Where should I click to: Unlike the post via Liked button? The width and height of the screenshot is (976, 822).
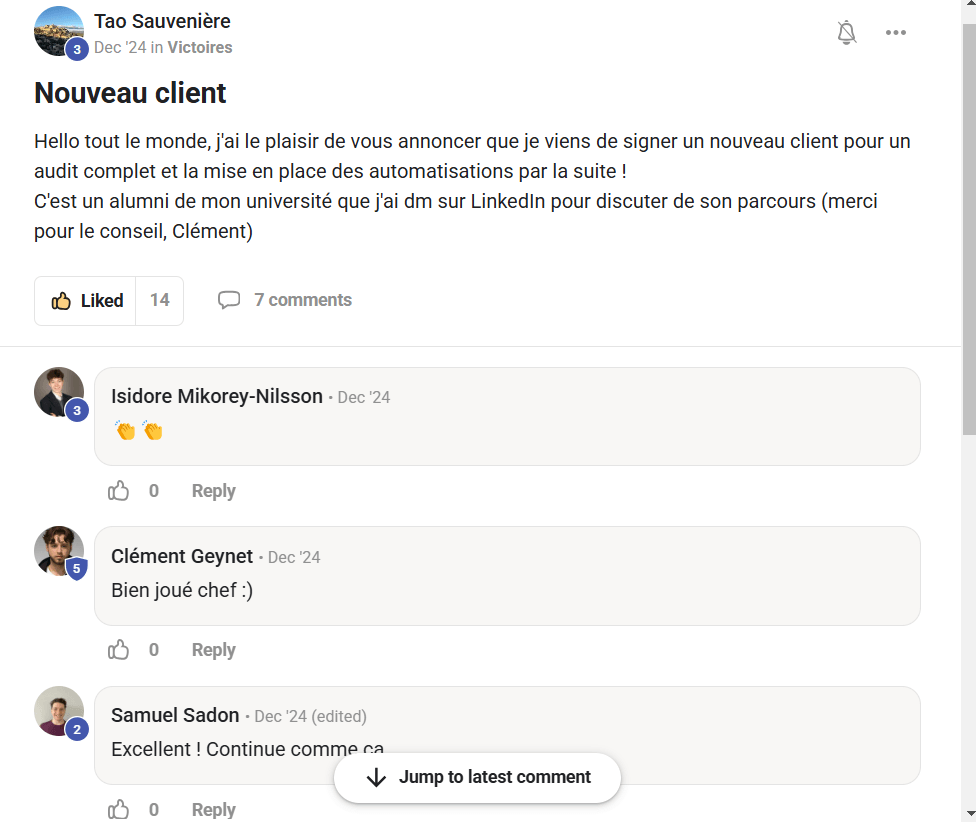(86, 301)
